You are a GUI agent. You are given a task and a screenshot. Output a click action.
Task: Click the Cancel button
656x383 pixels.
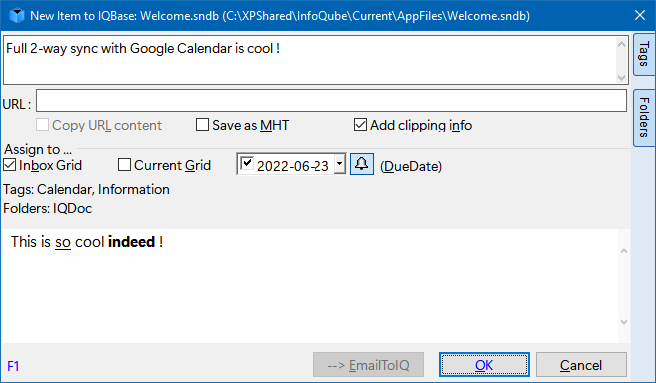coord(581,365)
